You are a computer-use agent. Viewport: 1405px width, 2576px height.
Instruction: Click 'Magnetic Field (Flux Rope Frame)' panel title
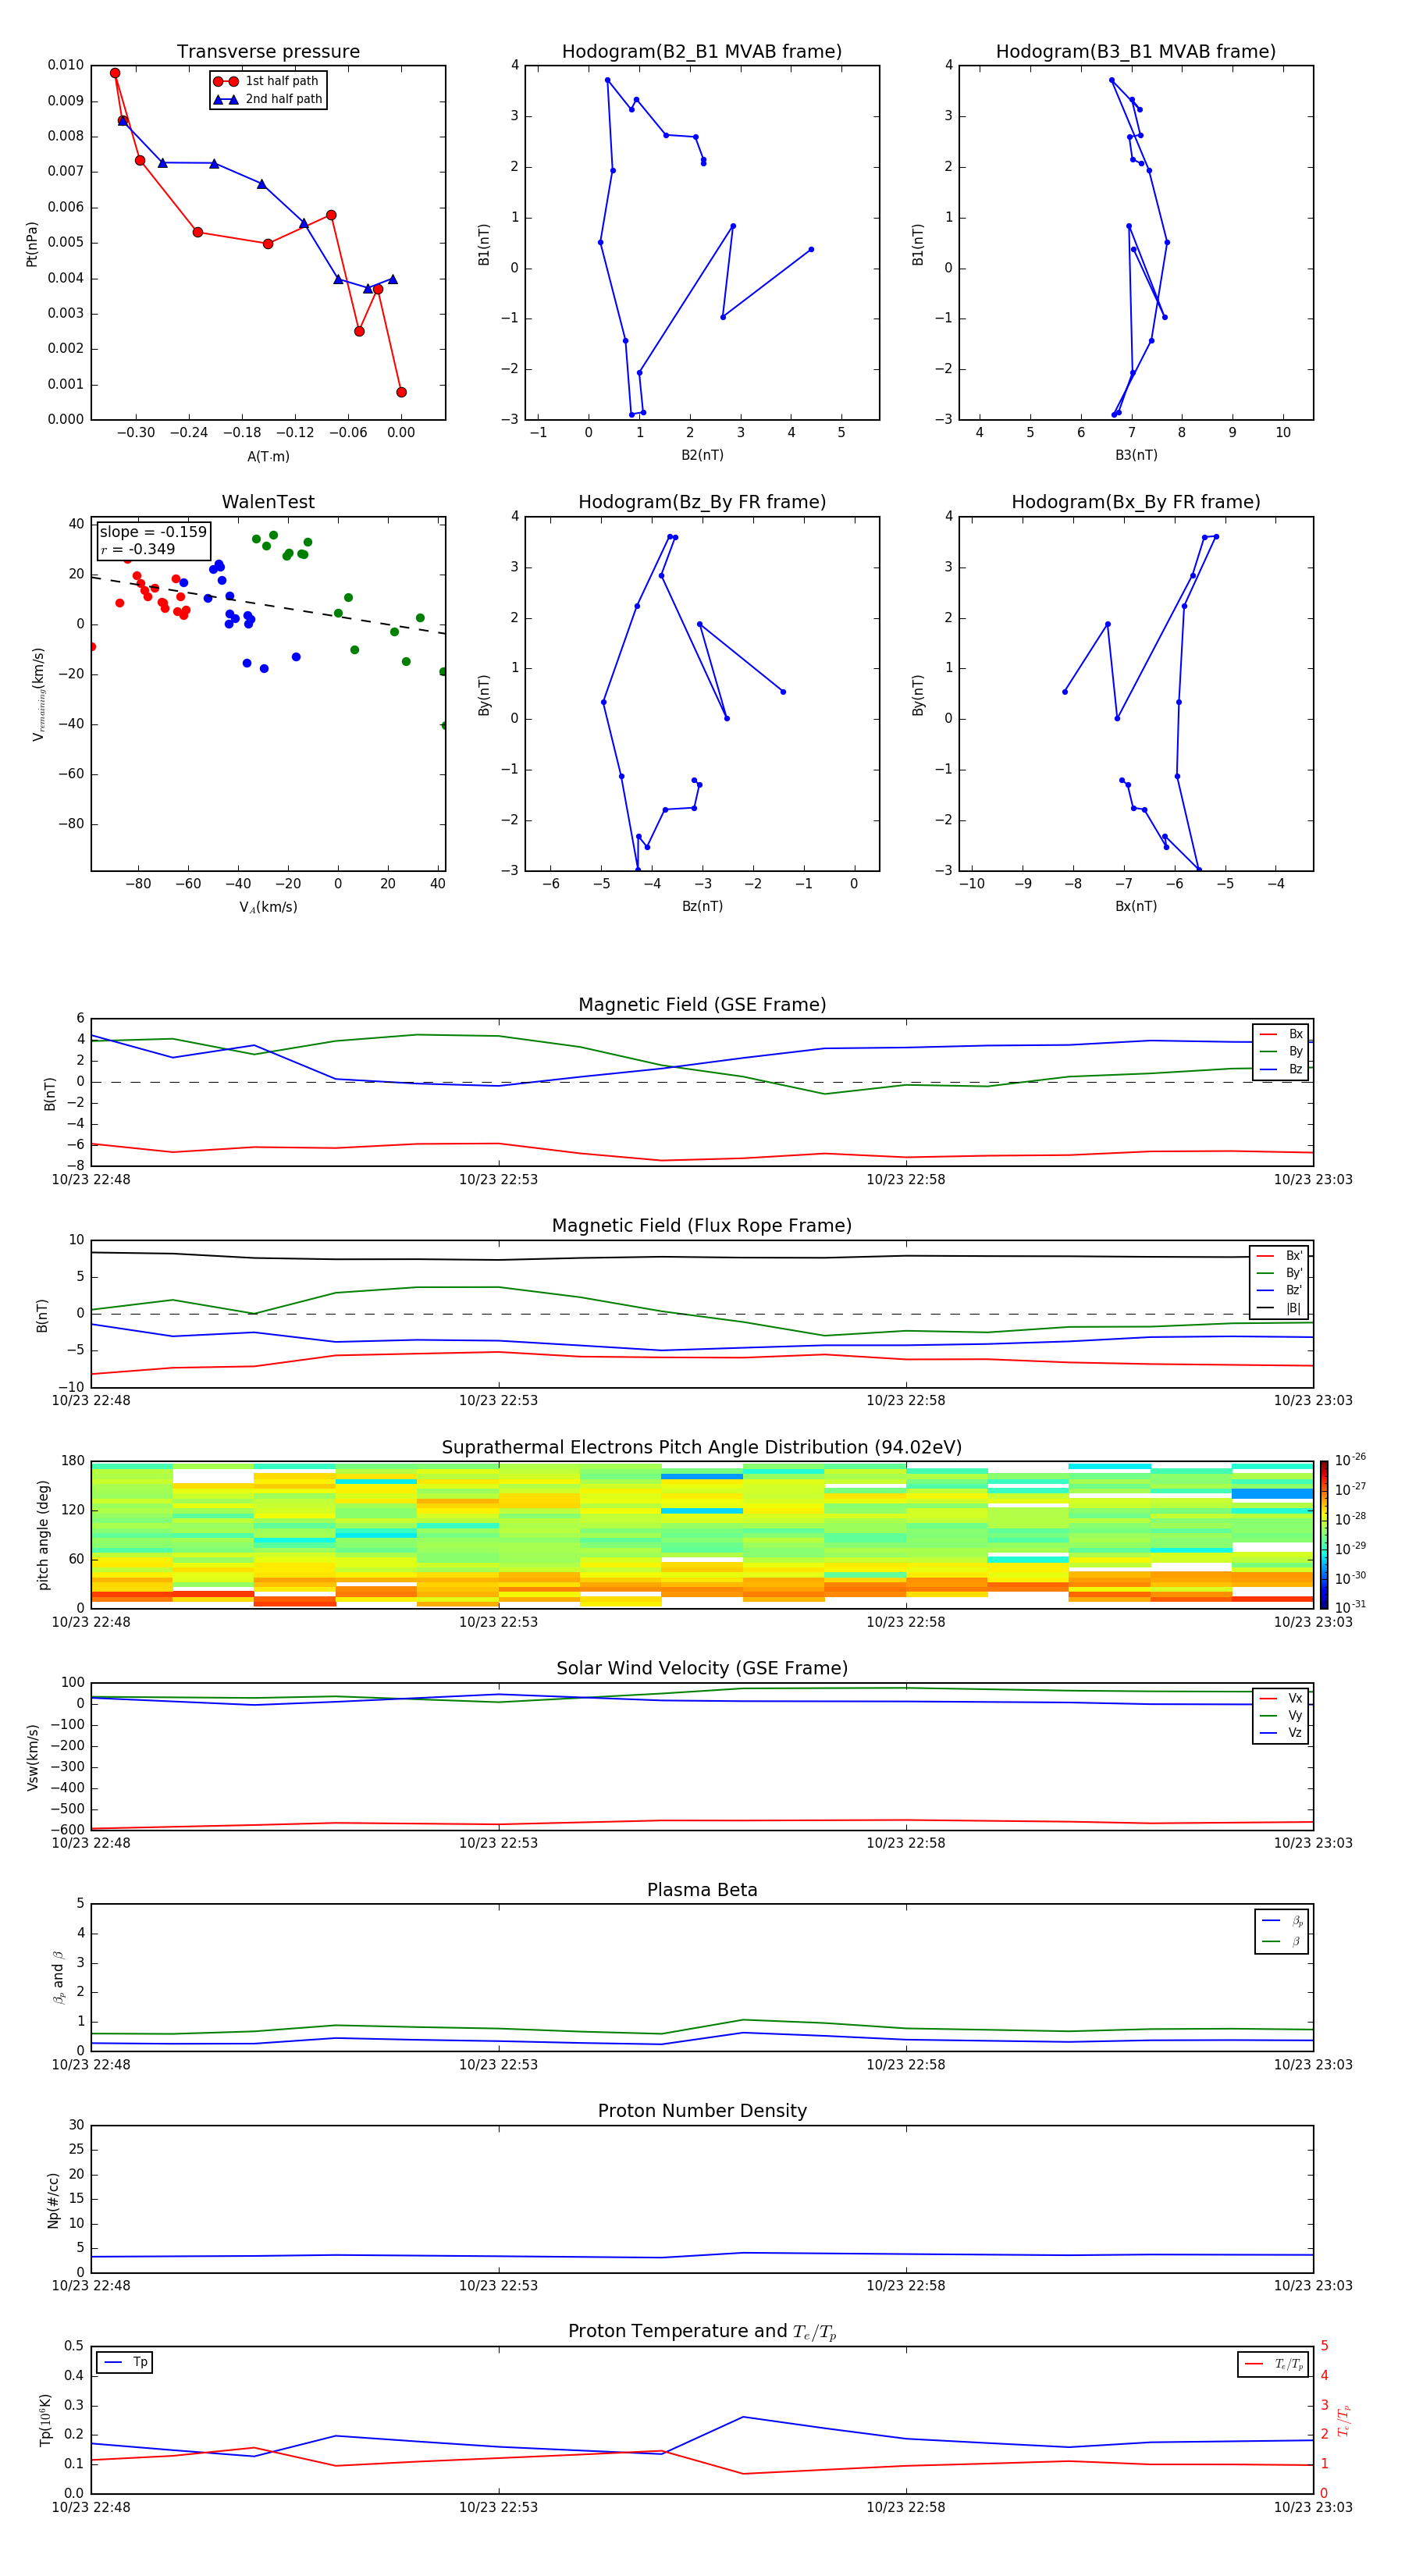pos(702,1226)
